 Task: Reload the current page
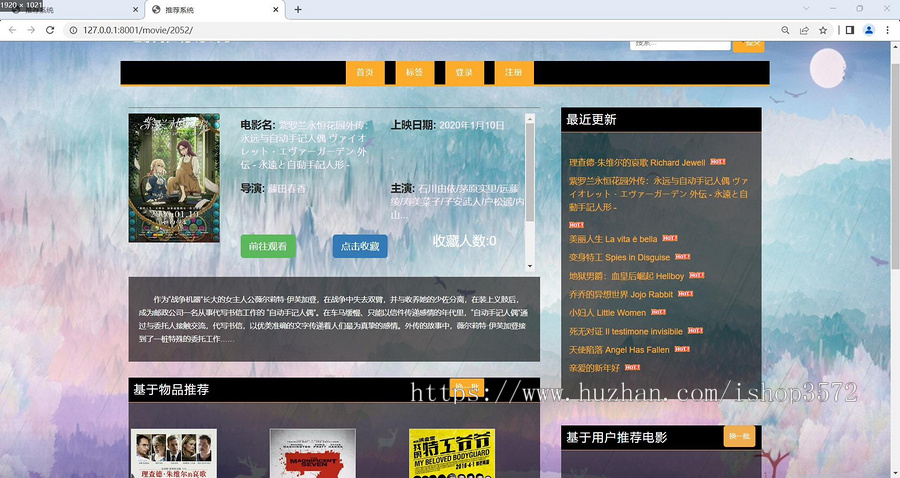click(x=50, y=30)
